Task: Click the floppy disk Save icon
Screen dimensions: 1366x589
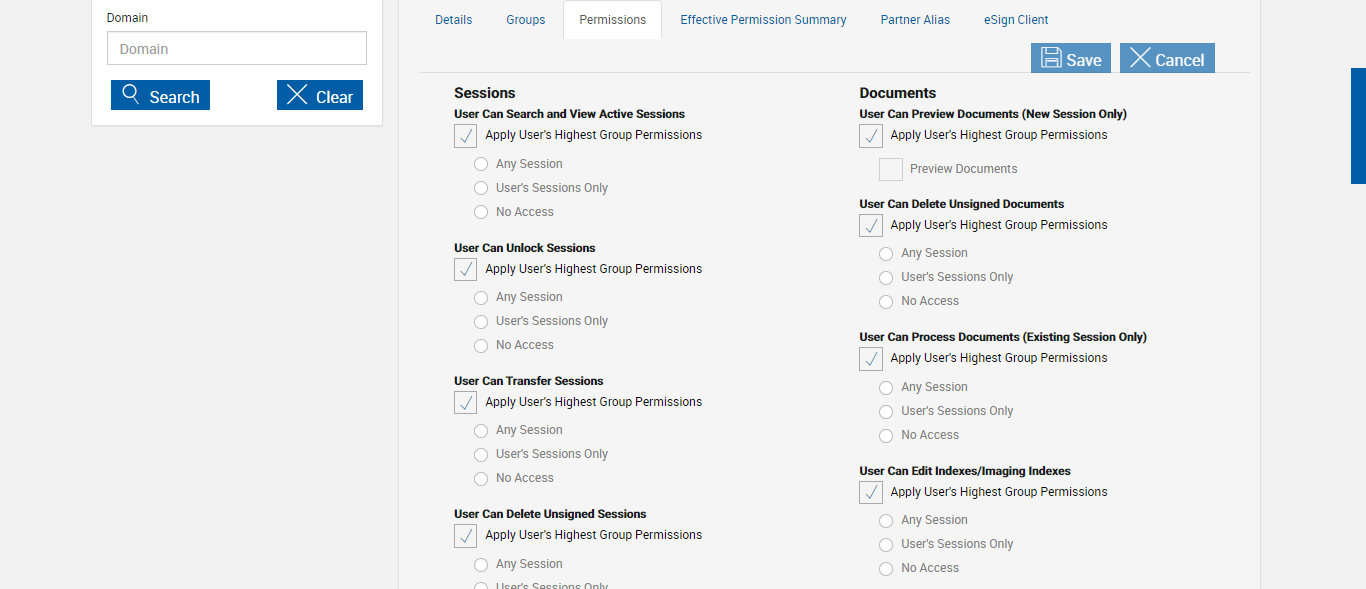Action: click(1051, 58)
